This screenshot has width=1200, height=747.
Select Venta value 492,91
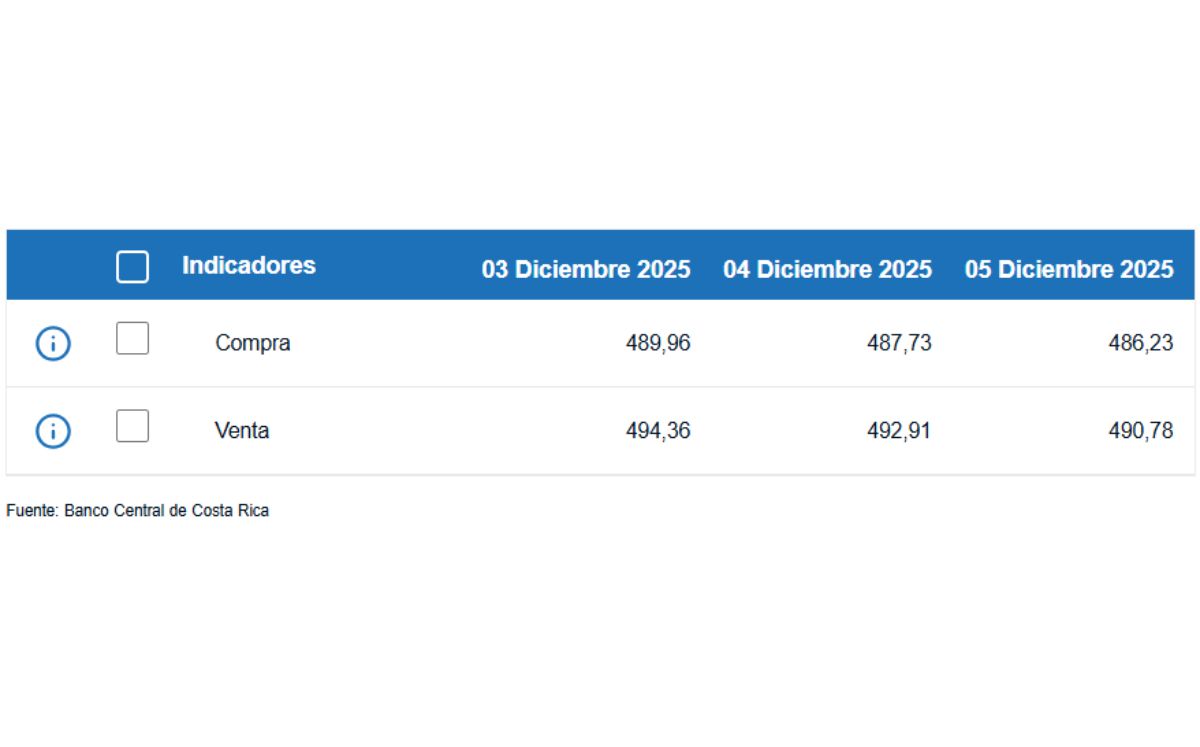coord(899,431)
